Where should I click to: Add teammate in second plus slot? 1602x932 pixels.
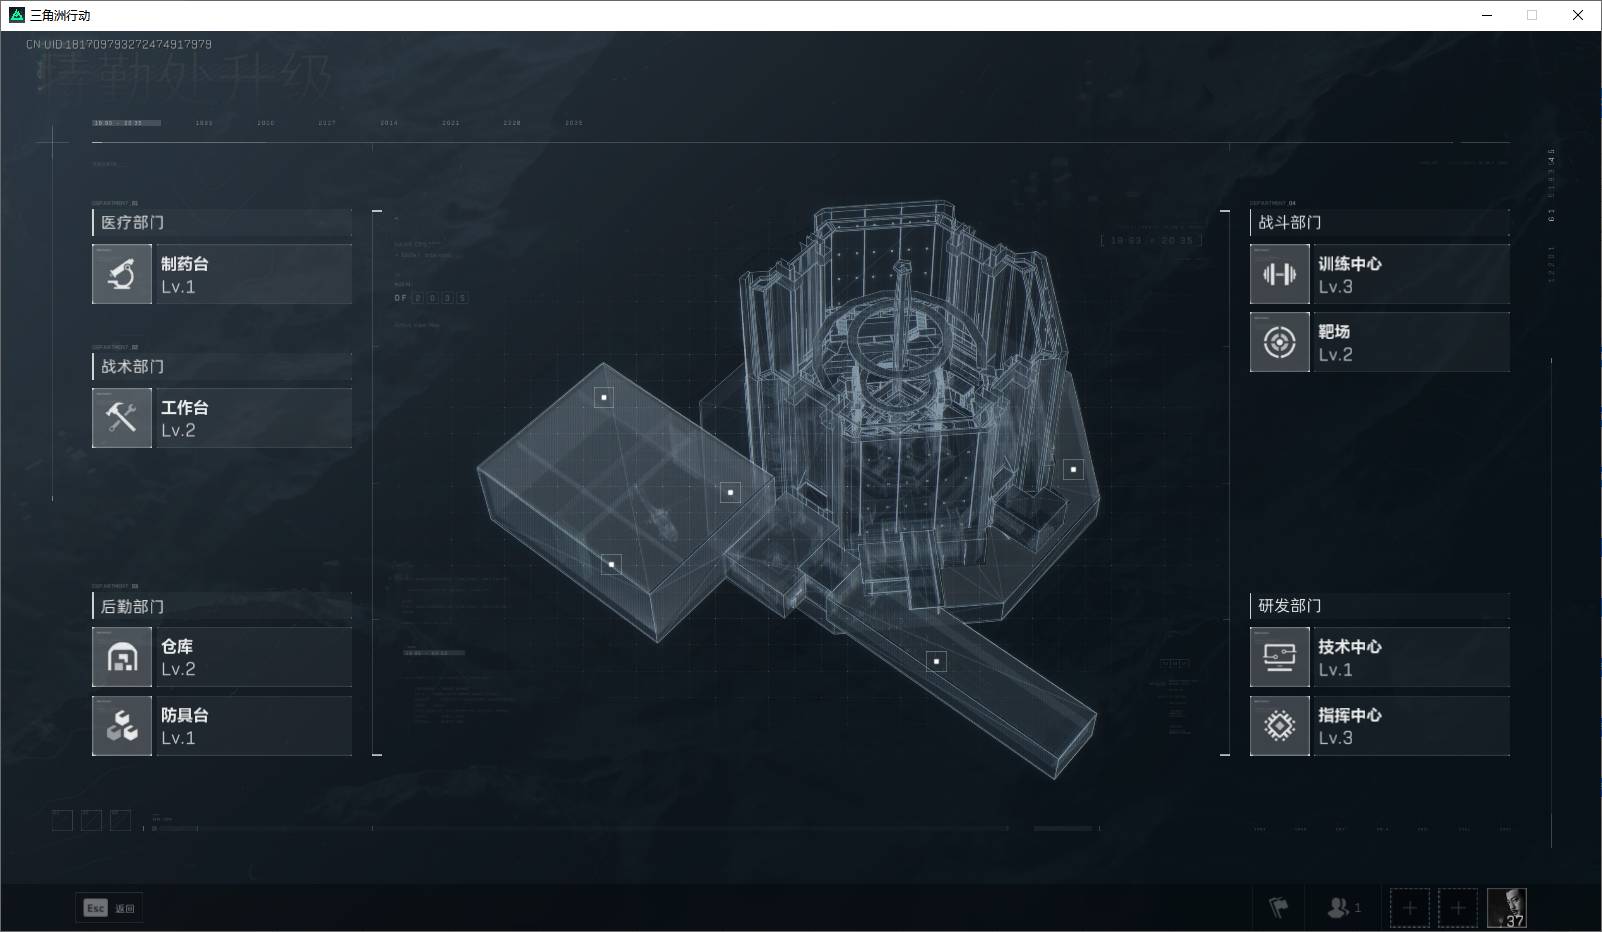point(1458,908)
